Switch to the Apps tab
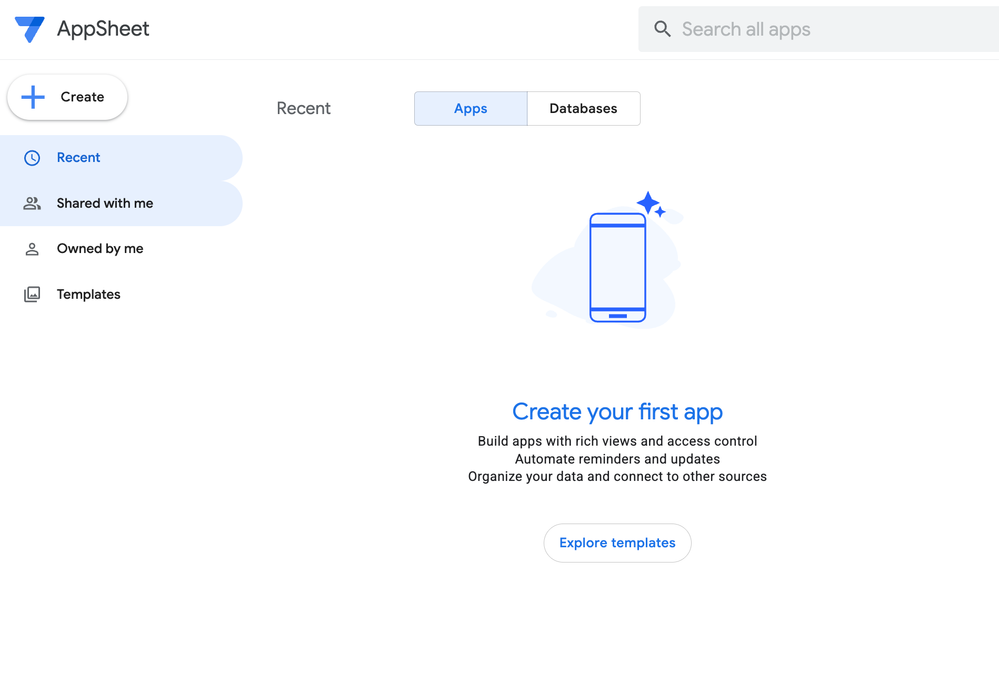Image resolution: width=999 pixels, height=685 pixels. 471,108
